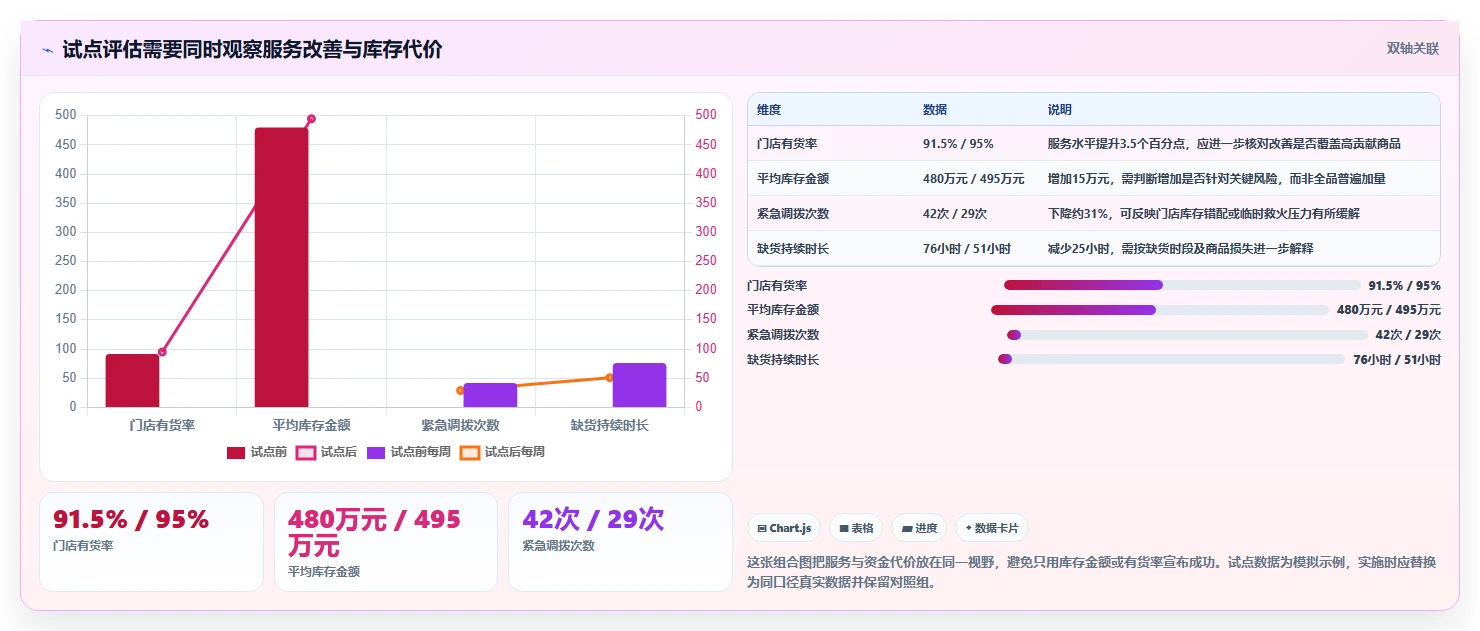Screen dimensions: 1480x631
Task: Click the 91.5% / 95% data card
Action: 151,542
